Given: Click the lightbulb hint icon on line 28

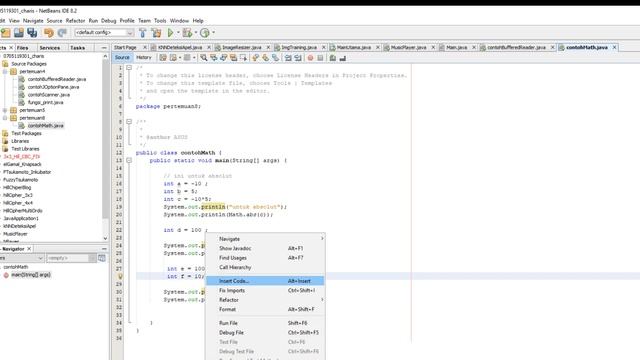Looking at the screenshot, I should pos(120,276).
